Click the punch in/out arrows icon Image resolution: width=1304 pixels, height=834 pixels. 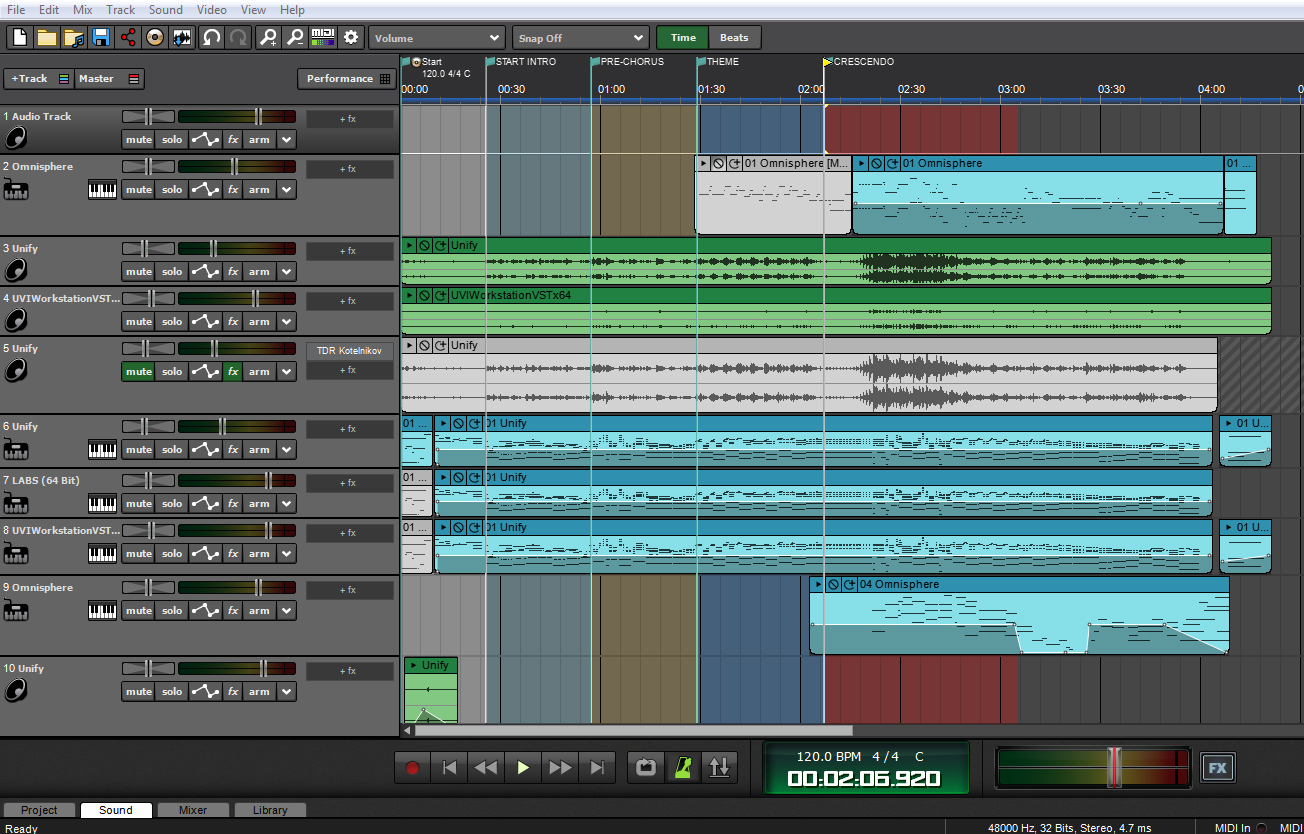(719, 768)
